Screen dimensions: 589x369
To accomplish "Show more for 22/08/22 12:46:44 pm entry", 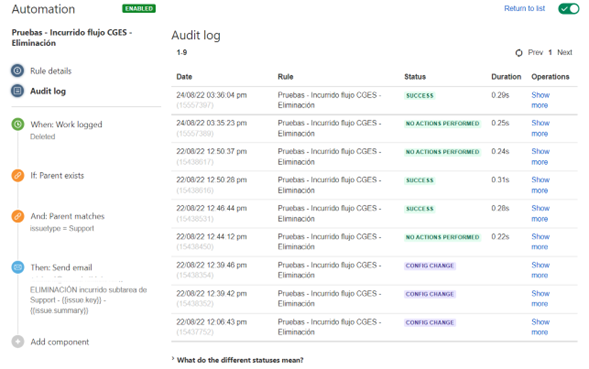I will pyautogui.click(x=540, y=213).
